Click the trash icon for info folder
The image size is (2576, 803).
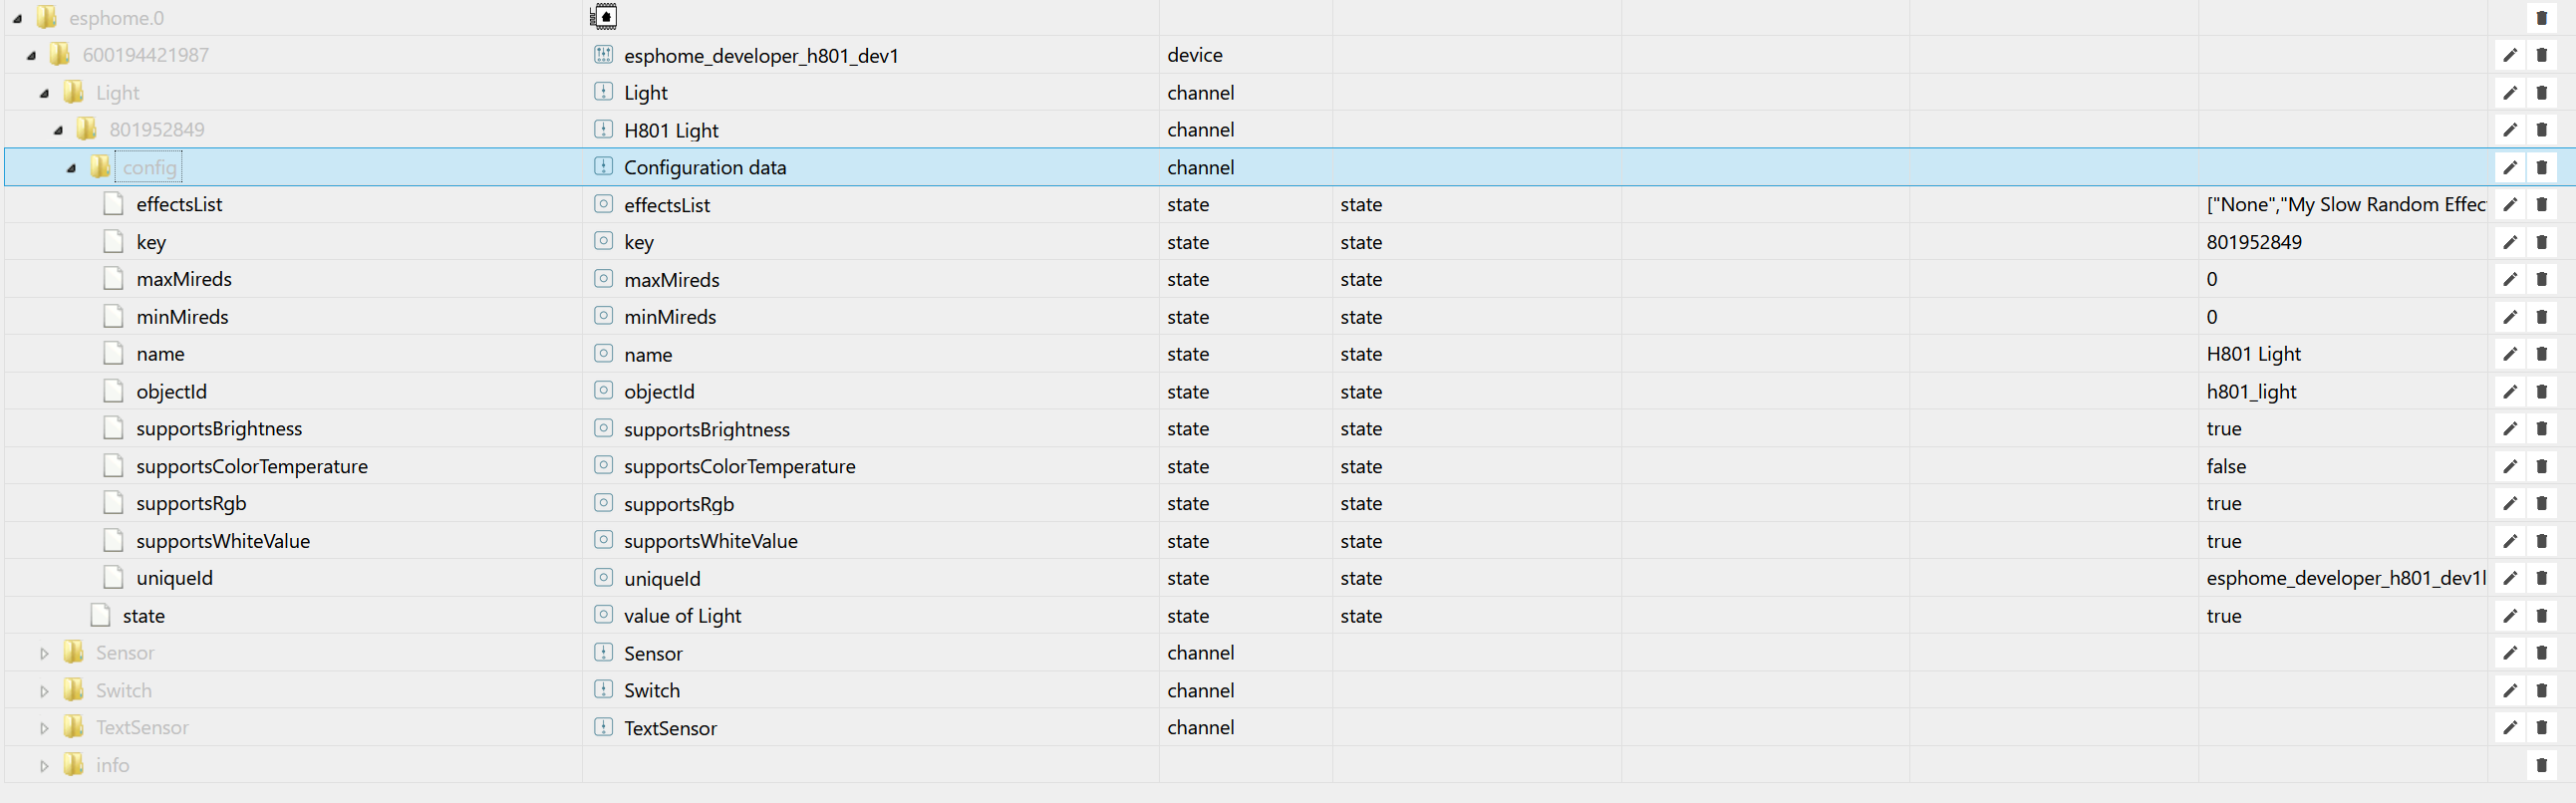click(x=2541, y=765)
